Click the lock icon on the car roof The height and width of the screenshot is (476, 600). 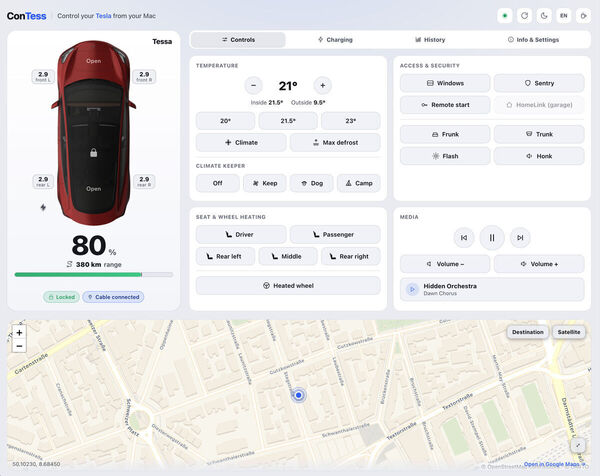click(93, 153)
